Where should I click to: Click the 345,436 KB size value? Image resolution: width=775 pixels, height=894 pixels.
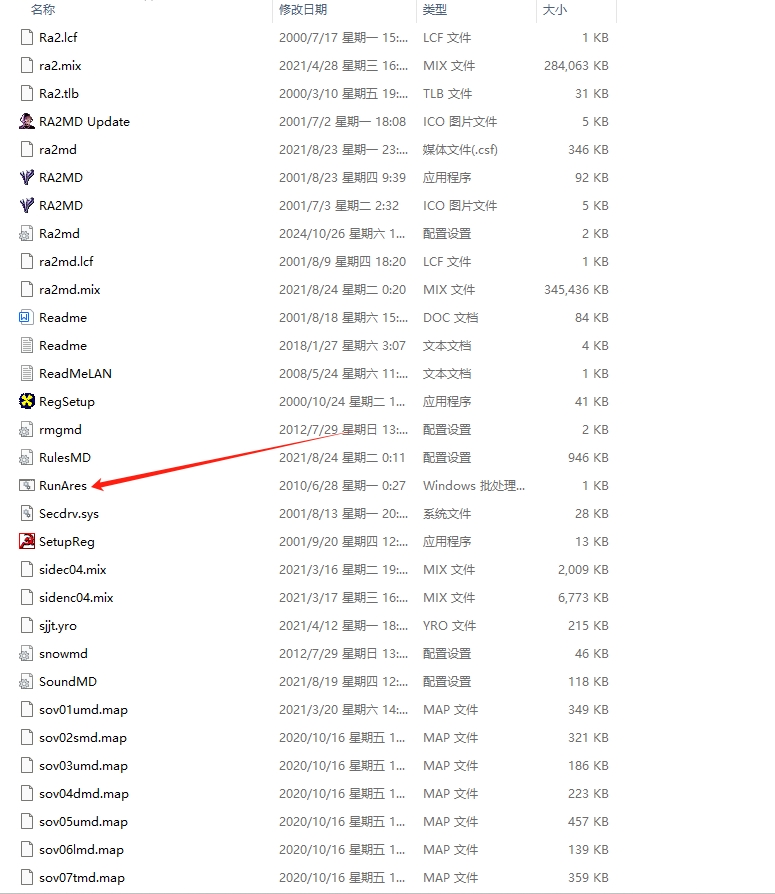click(x=576, y=290)
